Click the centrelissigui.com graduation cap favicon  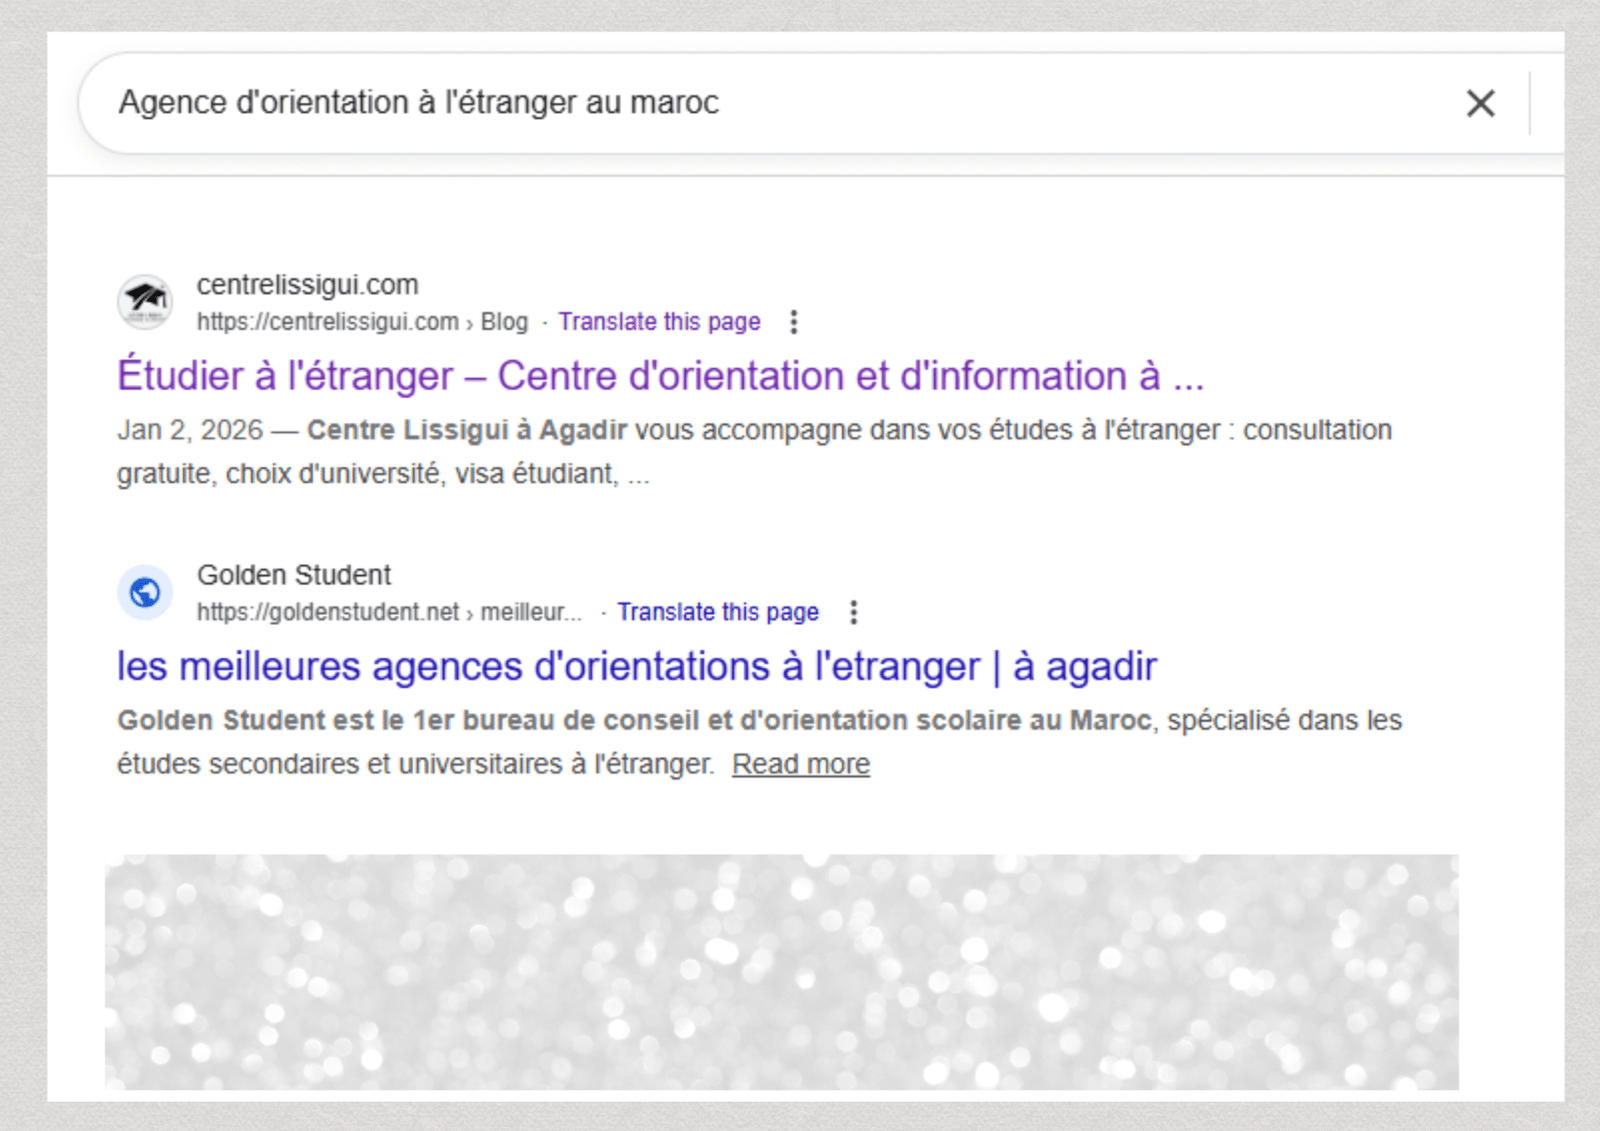click(x=145, y=301)
